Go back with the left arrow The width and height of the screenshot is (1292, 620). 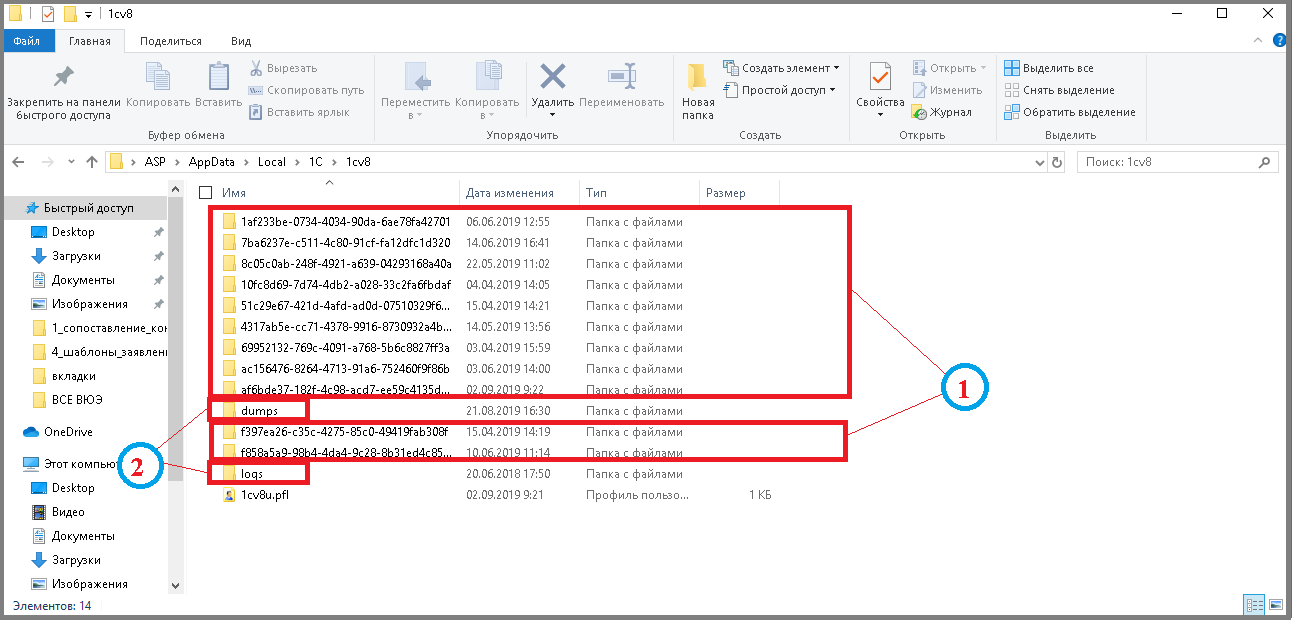tap(19, 161)
